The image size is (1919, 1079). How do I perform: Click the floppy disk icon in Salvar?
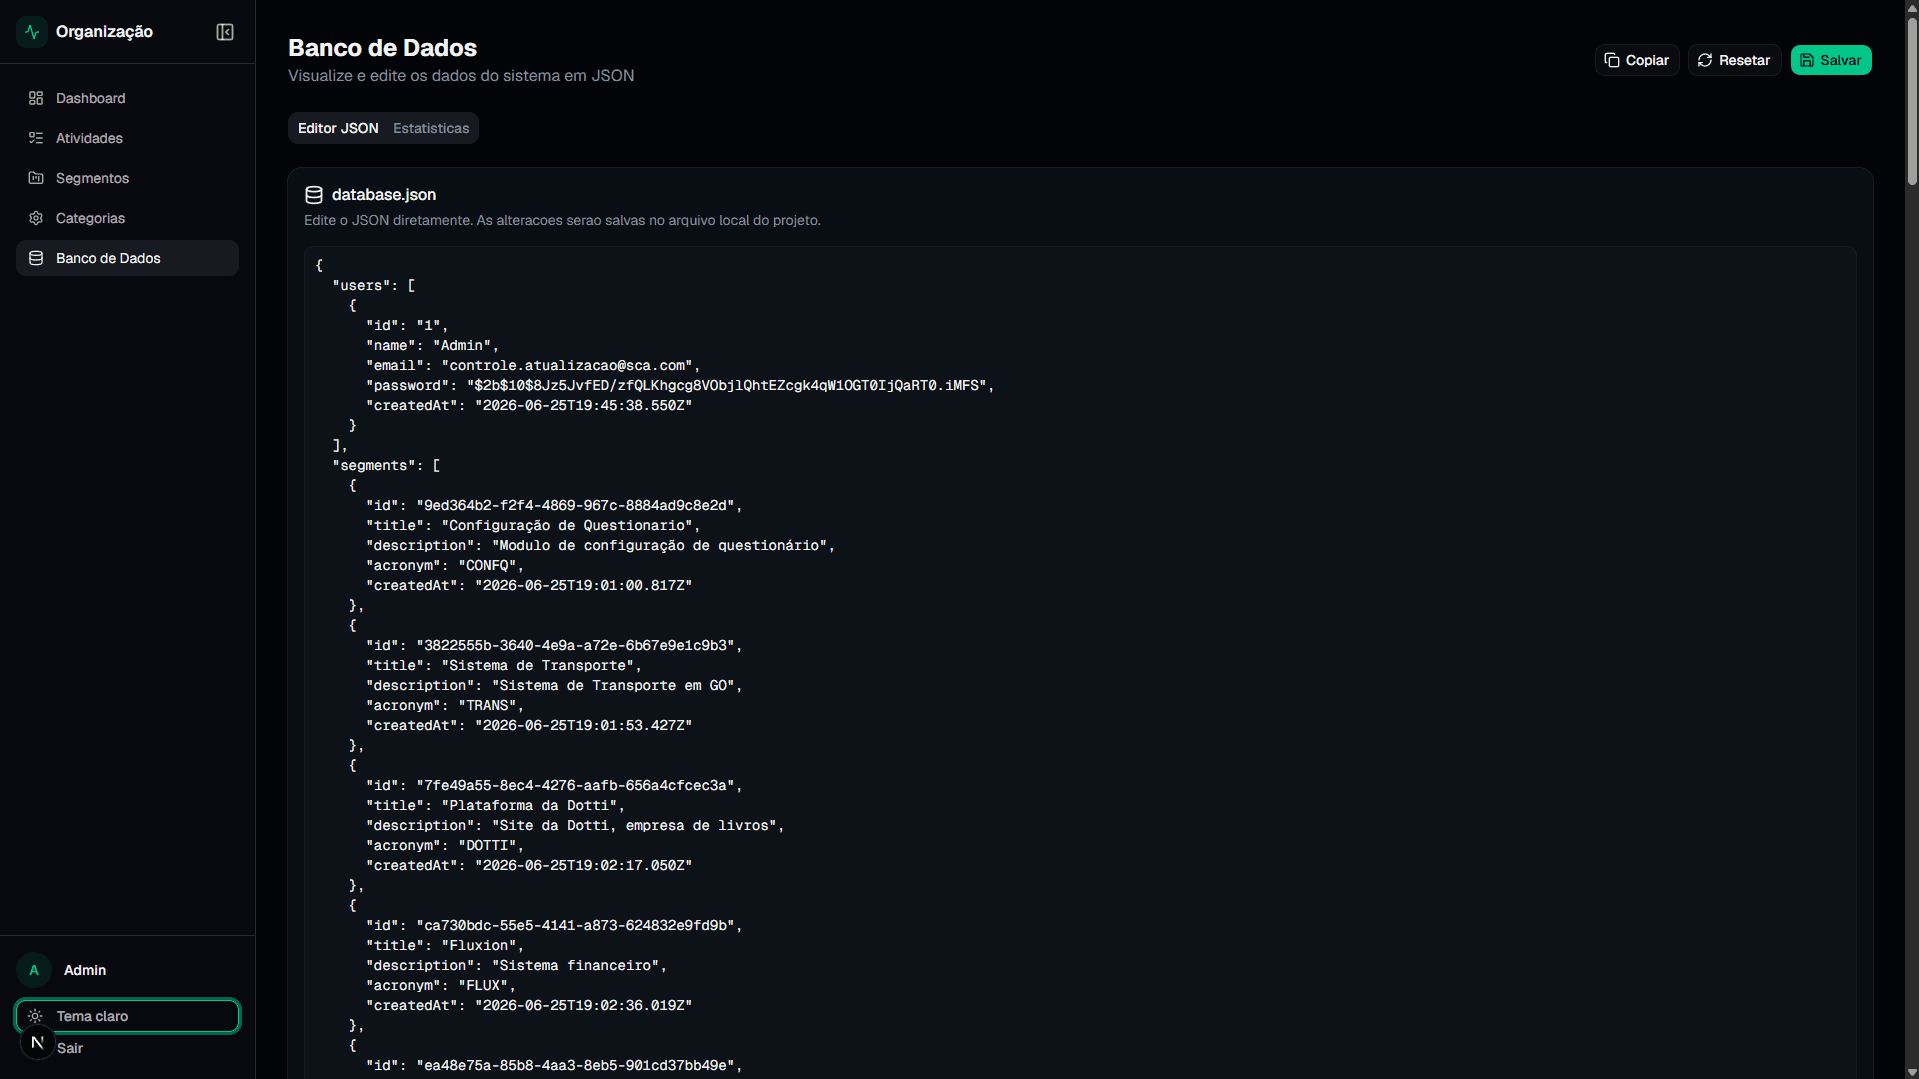click(x=1807, y=60)
